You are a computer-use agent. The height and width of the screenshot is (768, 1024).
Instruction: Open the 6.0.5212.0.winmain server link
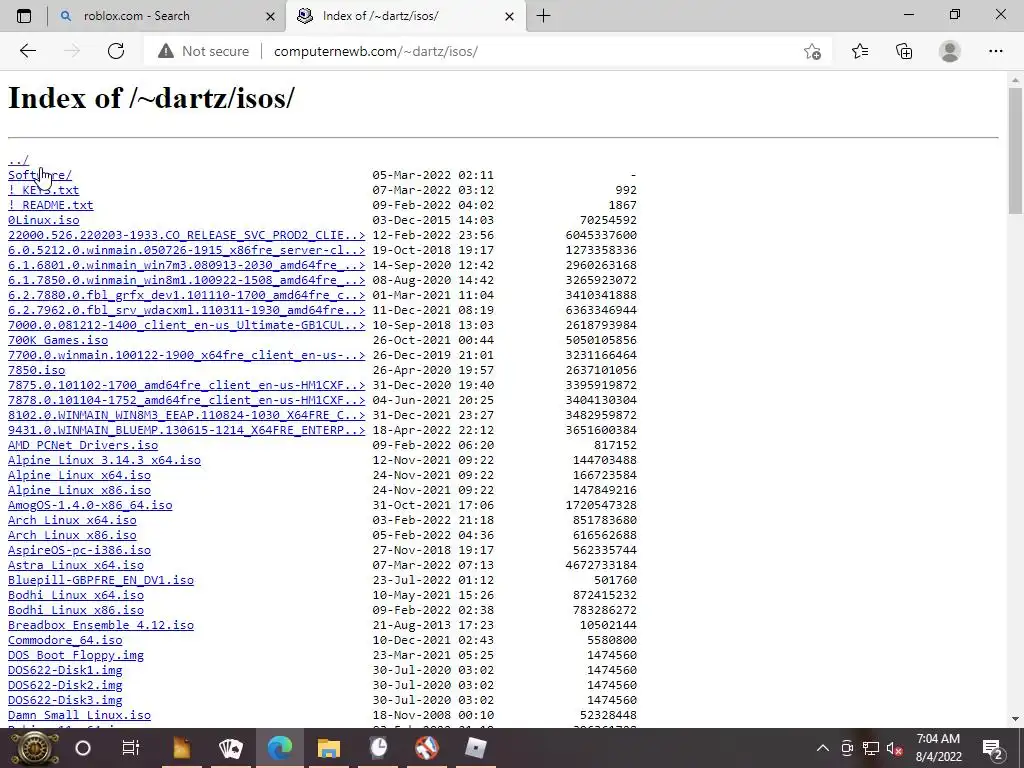click(186, 250)
